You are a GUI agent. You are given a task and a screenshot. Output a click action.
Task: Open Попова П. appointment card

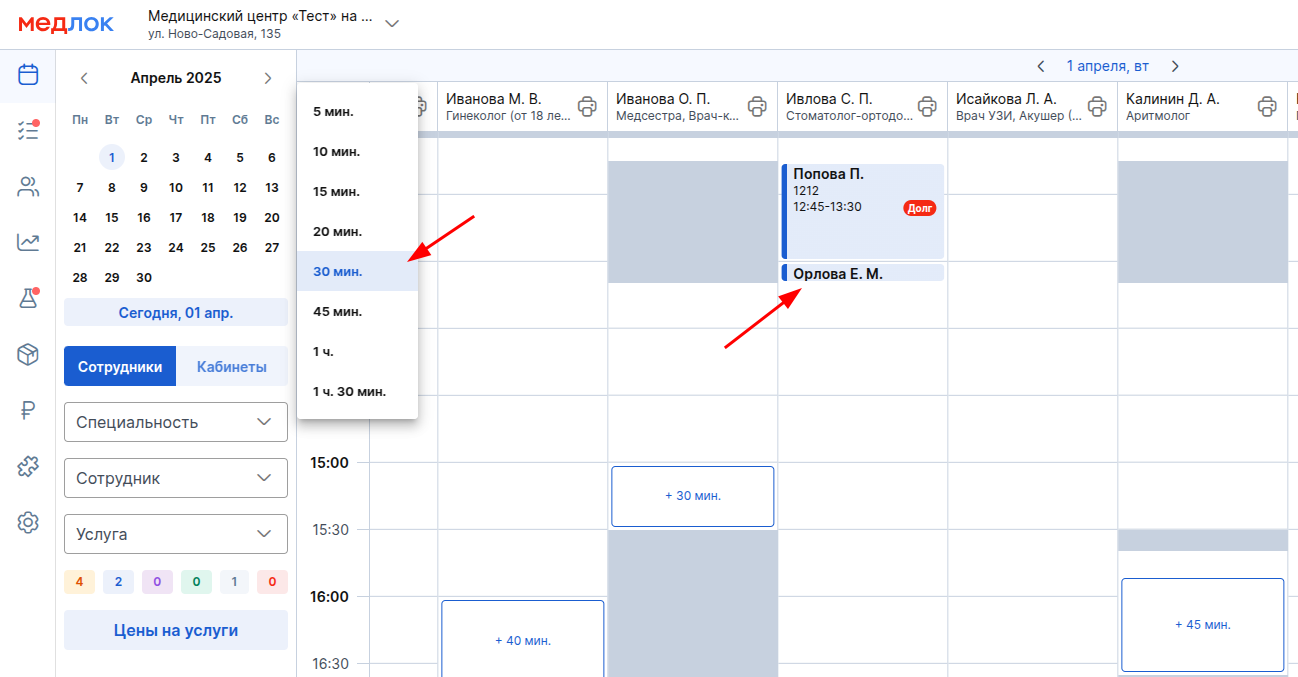tap(862, 211)
